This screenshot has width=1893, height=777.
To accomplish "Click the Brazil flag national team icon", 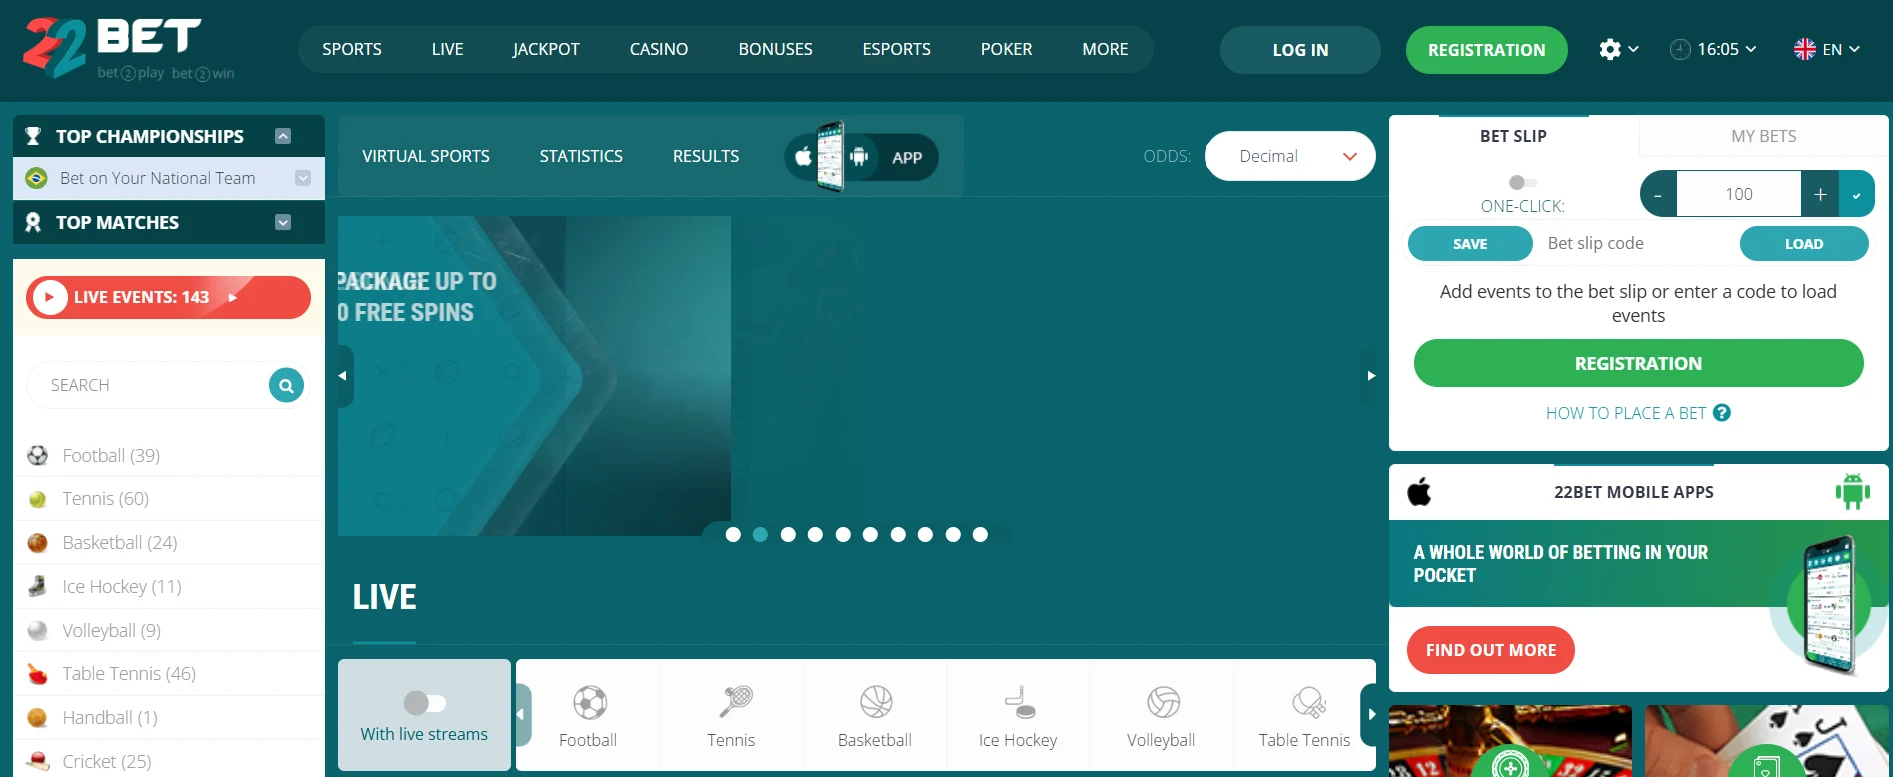I will tap(37, 178).
